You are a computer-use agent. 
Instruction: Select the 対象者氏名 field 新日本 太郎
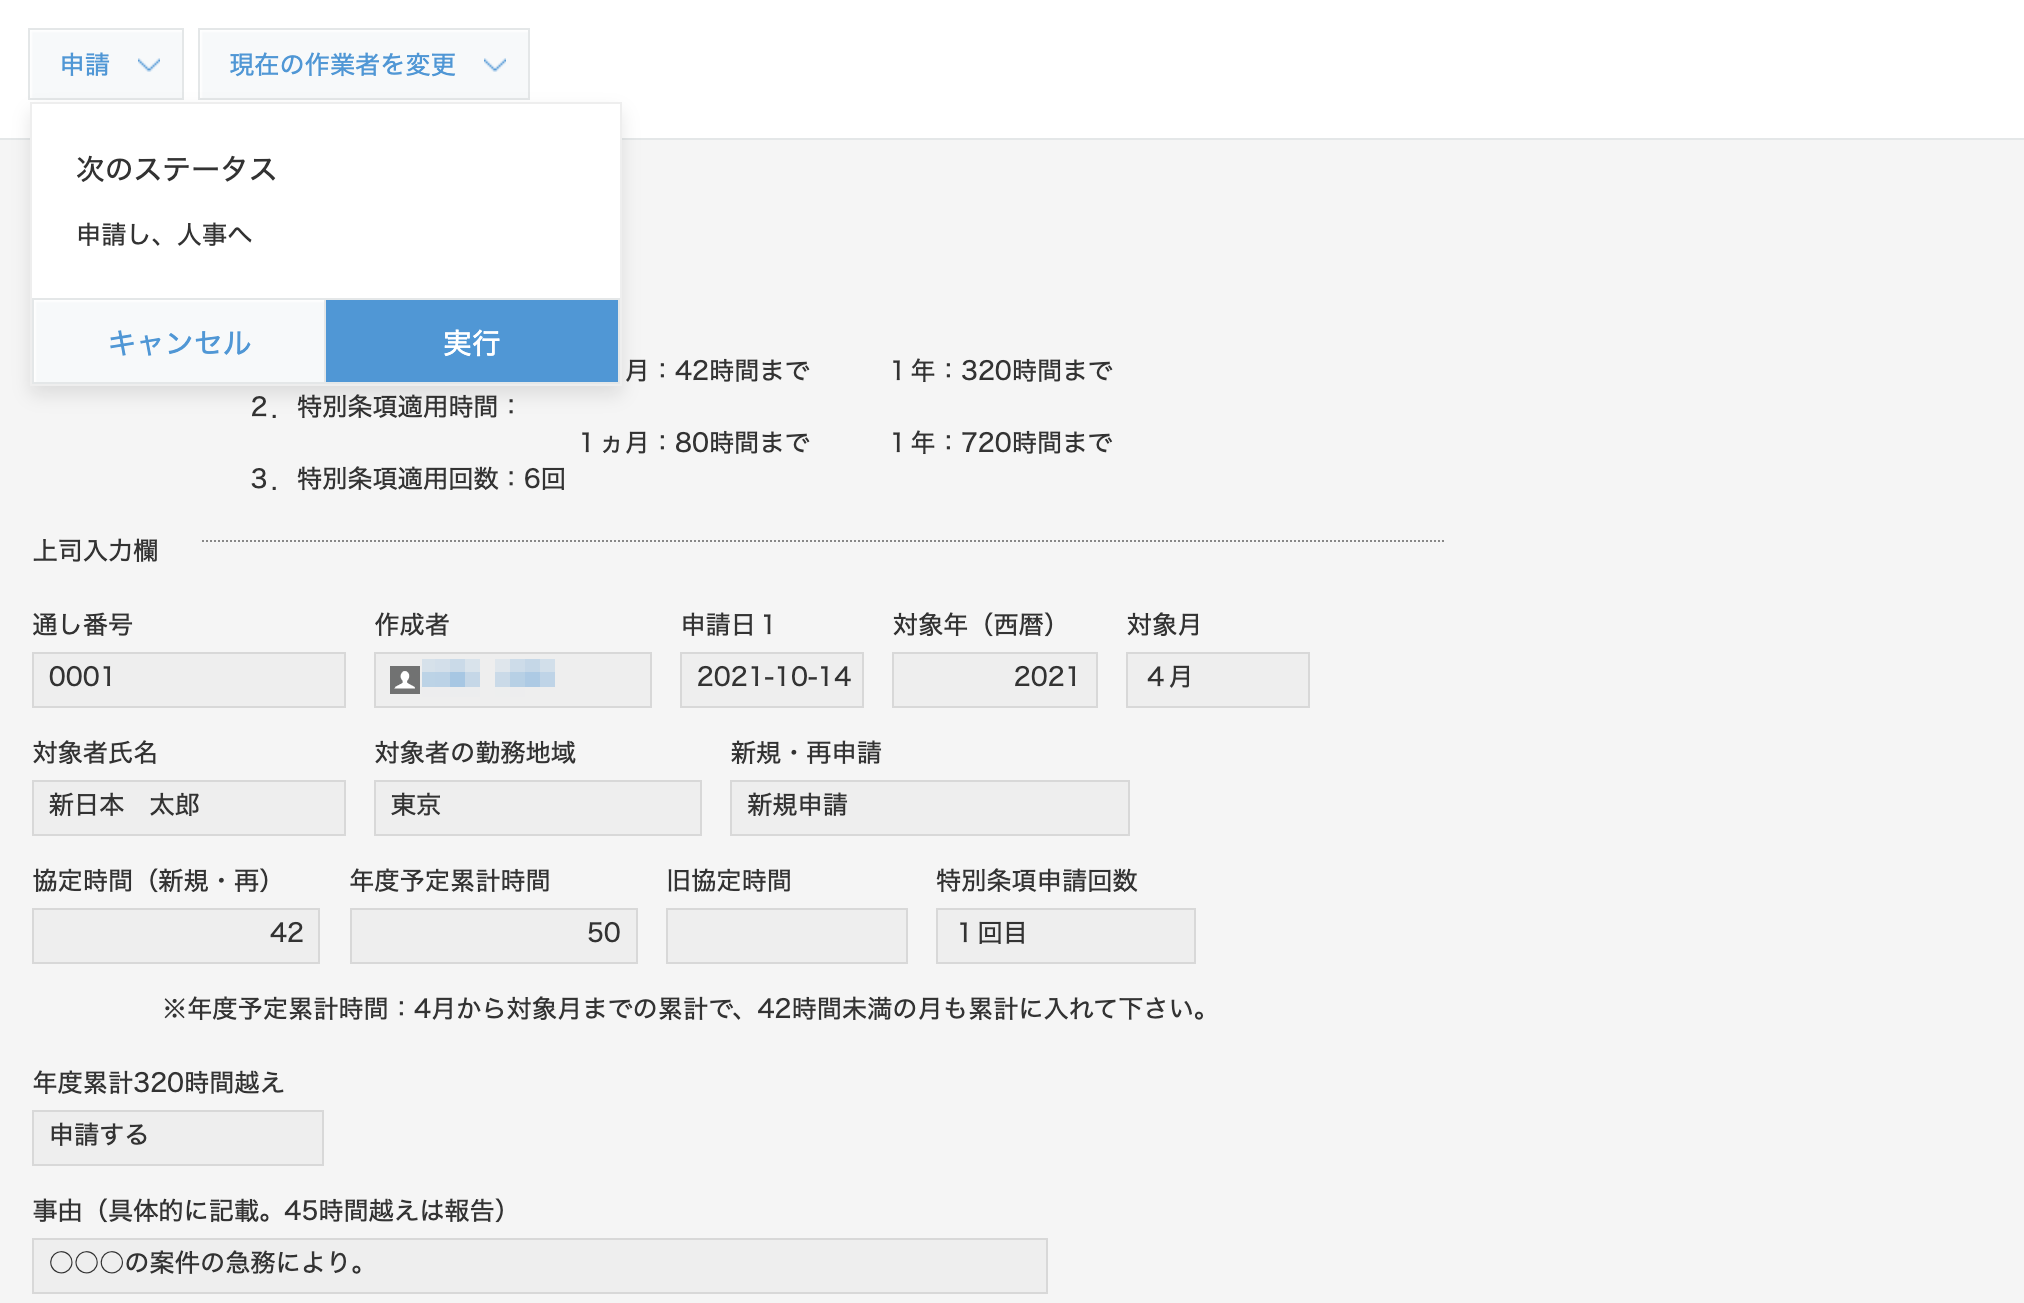[189, 808]
